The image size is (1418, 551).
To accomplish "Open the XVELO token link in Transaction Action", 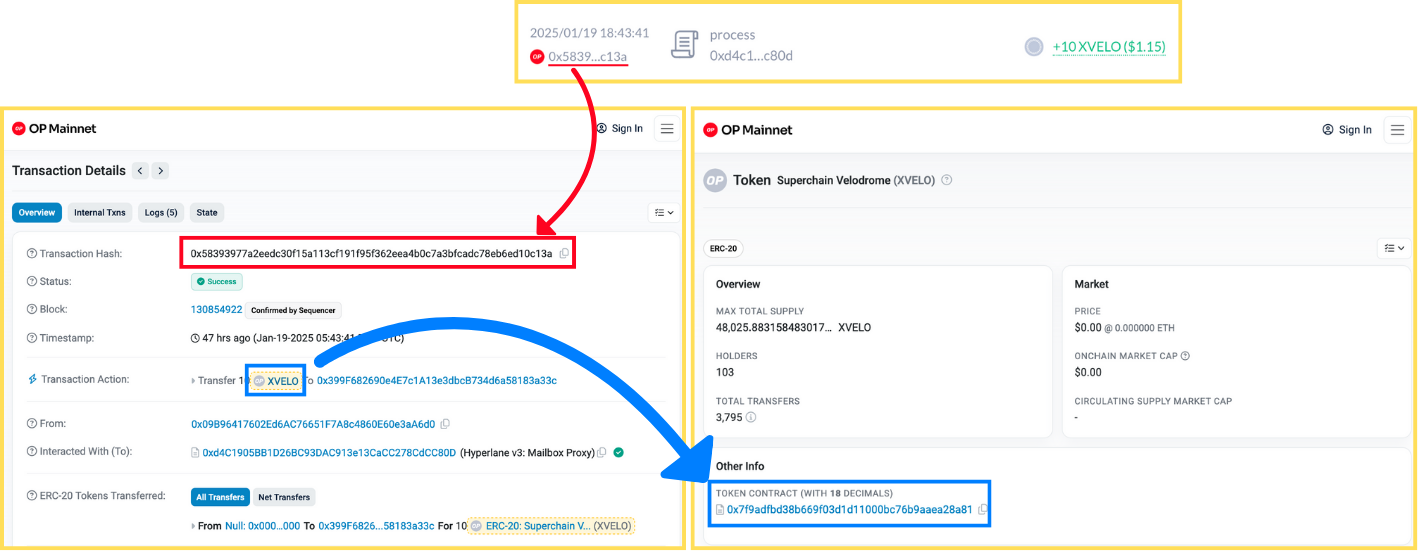I will [276, 381].
